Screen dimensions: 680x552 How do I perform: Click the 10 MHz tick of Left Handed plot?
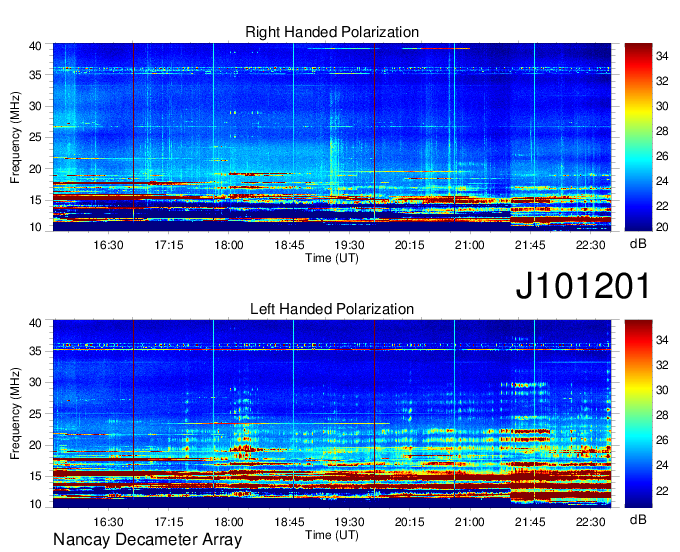35,504
